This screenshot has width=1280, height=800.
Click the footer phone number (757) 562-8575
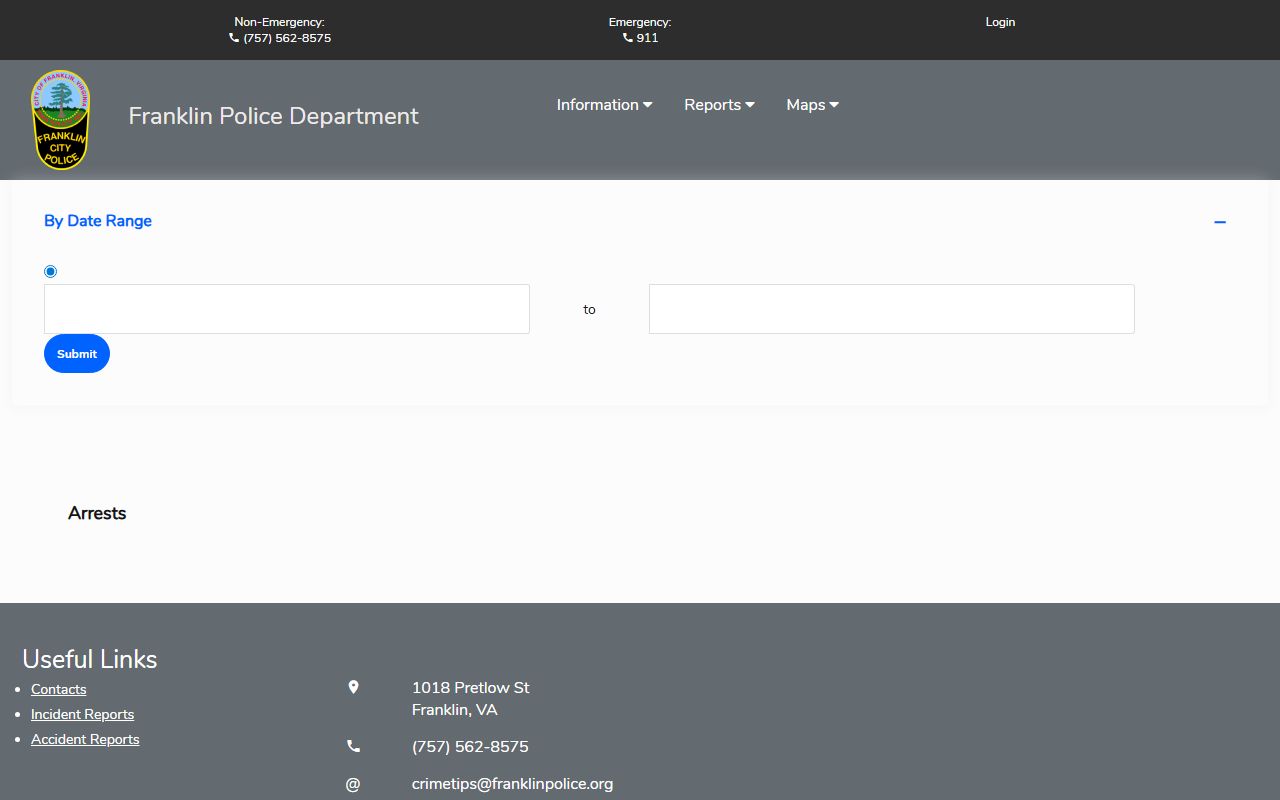tap(470, 747)
